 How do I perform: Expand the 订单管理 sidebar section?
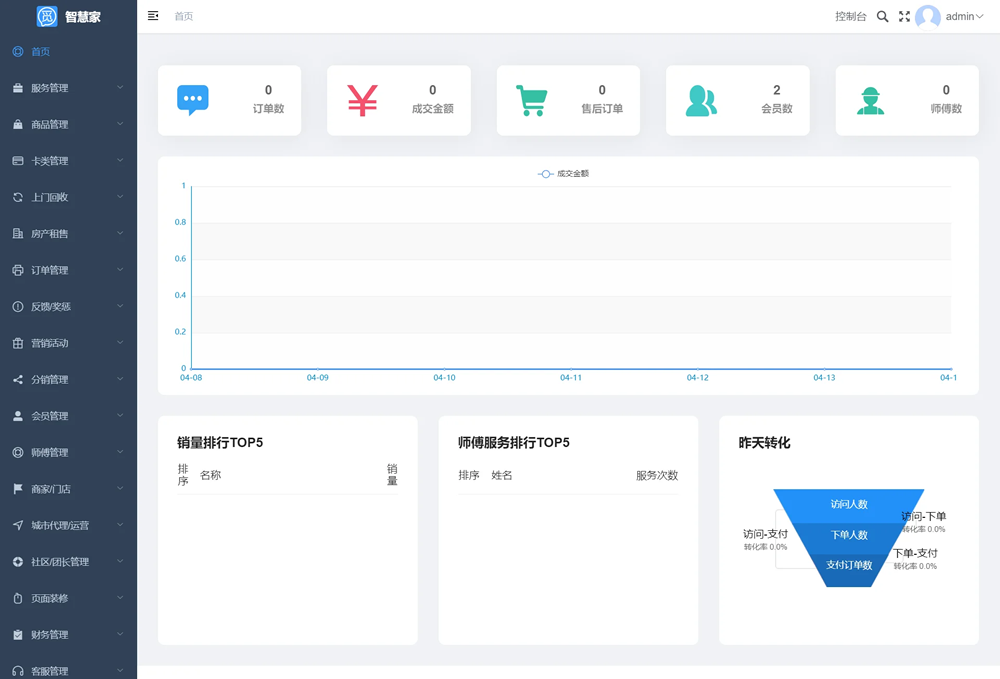pos(68,270)
